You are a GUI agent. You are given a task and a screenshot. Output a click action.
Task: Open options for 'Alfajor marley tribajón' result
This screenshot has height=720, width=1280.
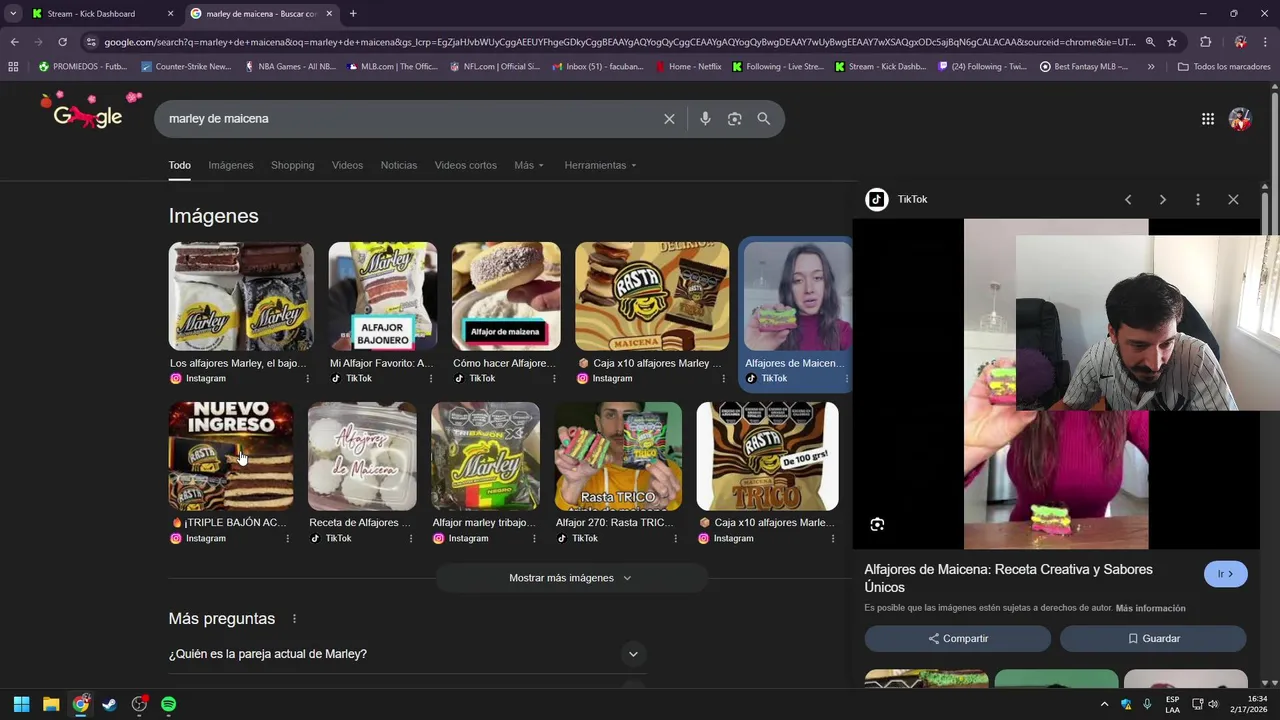(534, 539)
